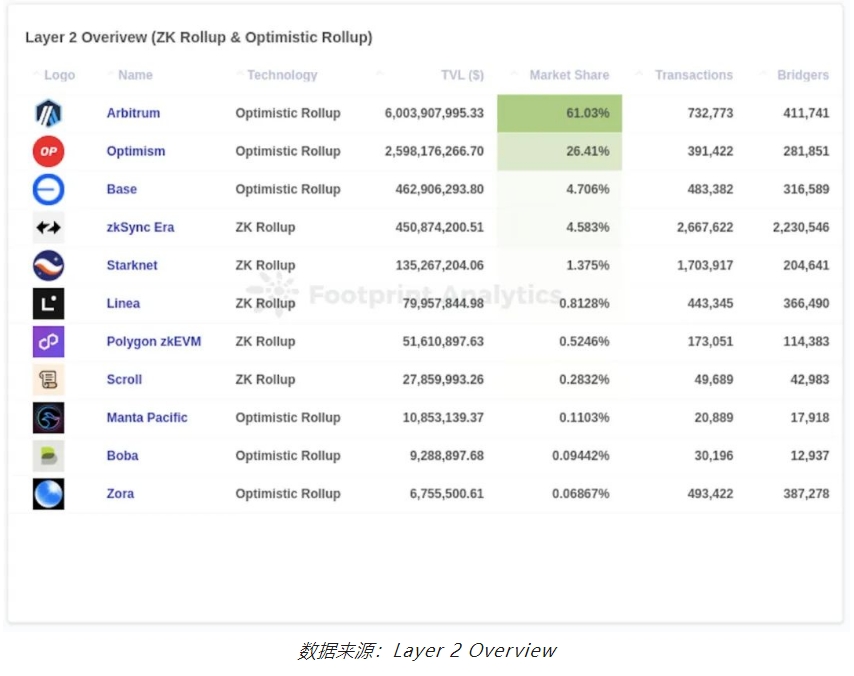This screenshot has height=676, width=854.
Task: Click the Starknet logo icon
Action: (48, 266)
